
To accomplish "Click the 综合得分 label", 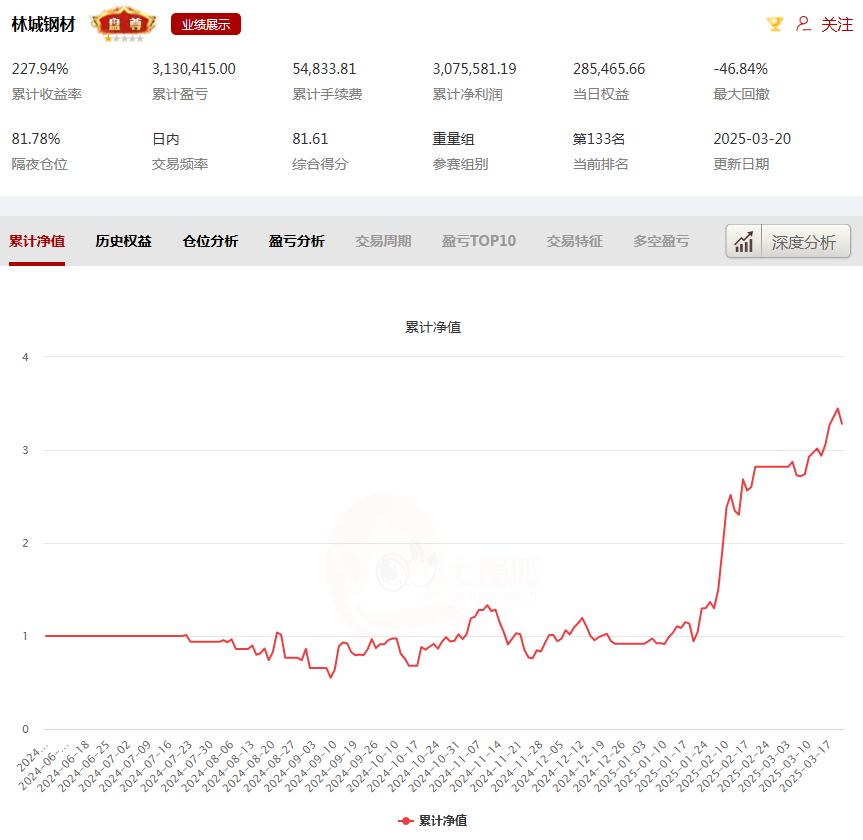I will pyautogui.click(x=320, y=164).
